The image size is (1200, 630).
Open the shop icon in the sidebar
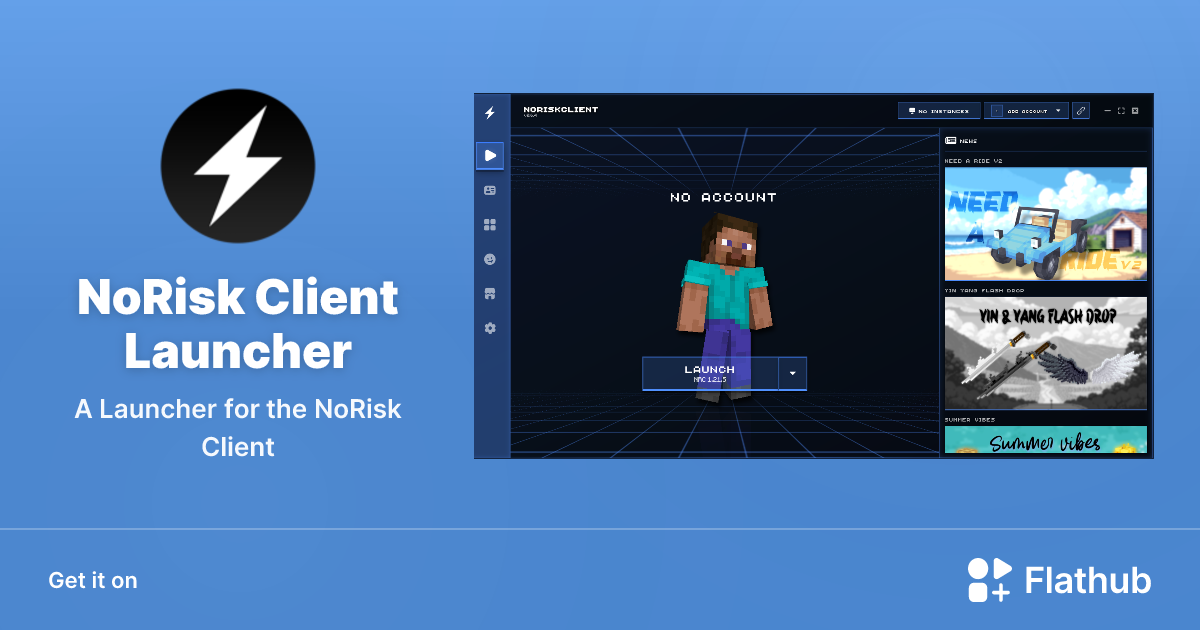490,293
